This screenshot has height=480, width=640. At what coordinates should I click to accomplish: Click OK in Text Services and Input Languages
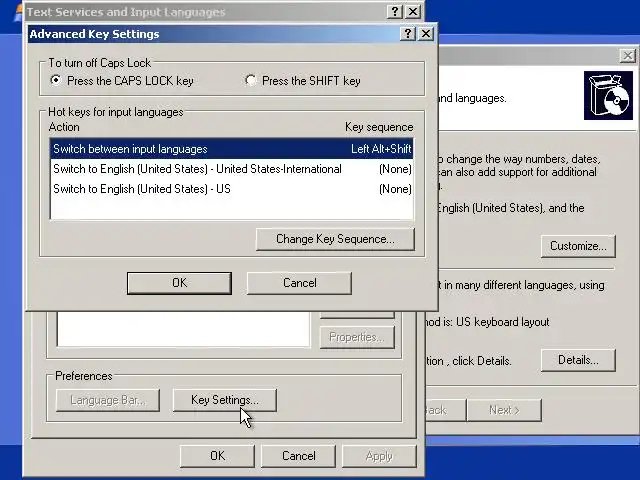coord(217,456)
